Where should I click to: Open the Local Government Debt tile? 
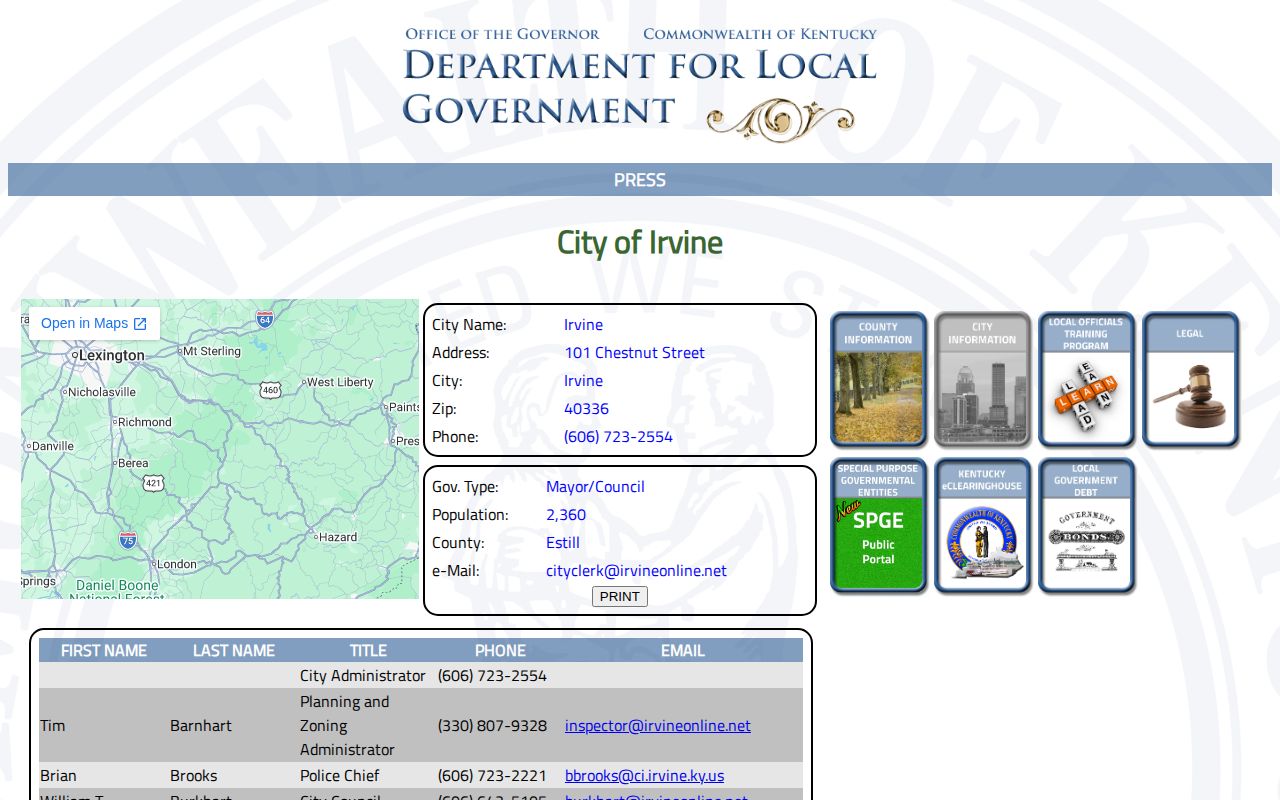tap(1086, 526)
